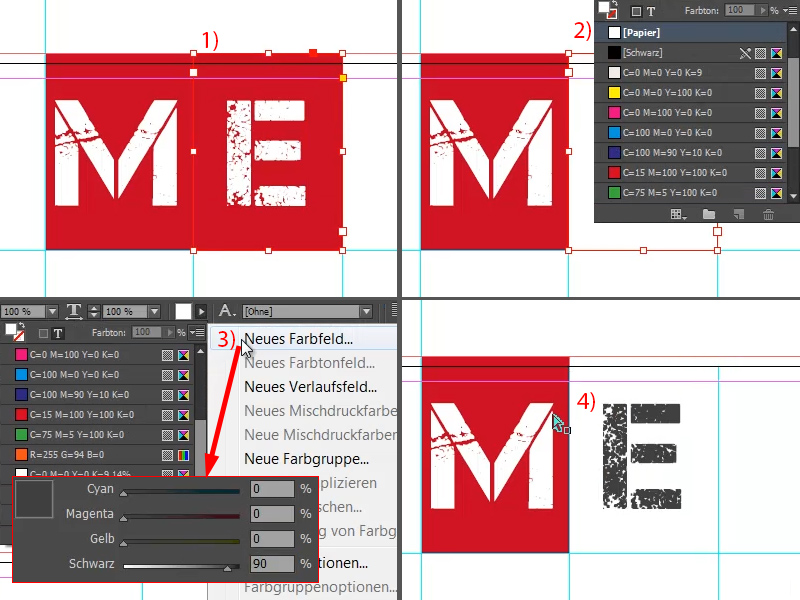Click the RGB mode icon on the R=255 G=94 B=0 row
800x600 pixels.
(x=183, y=455)
